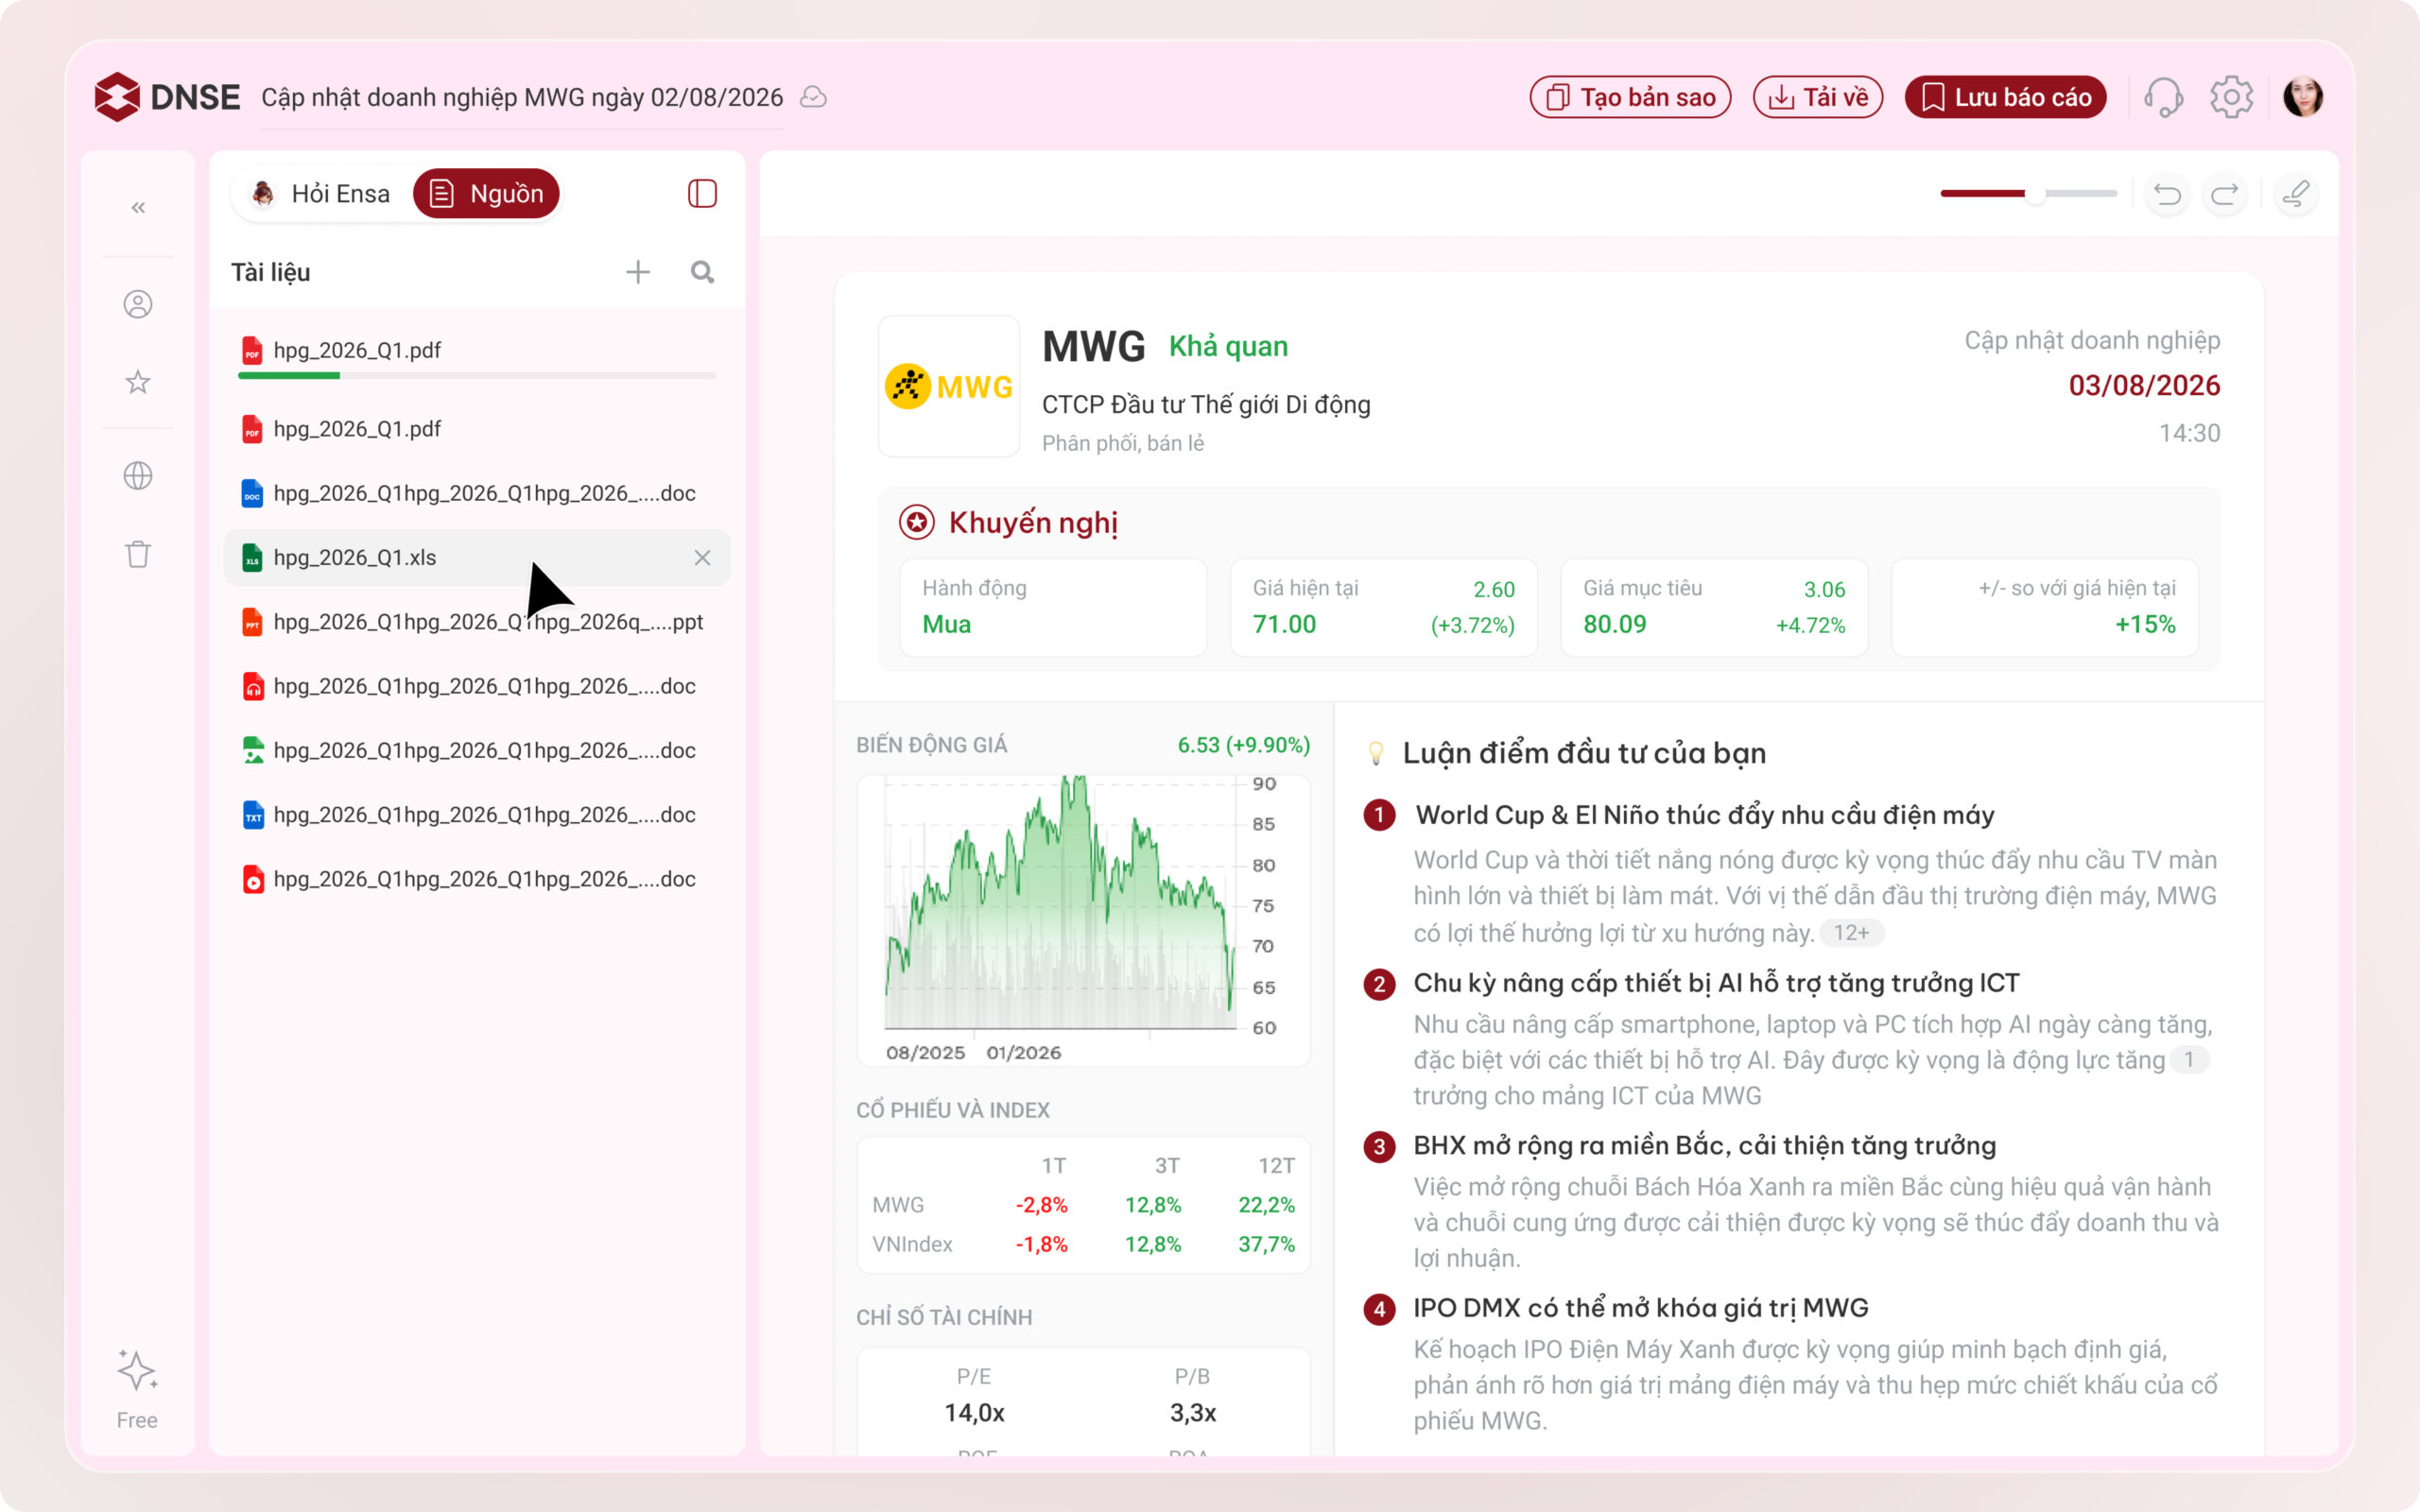The image size is (2420, 1512).
Task: Click the undo arrow icon
Action: [2167, 194]
